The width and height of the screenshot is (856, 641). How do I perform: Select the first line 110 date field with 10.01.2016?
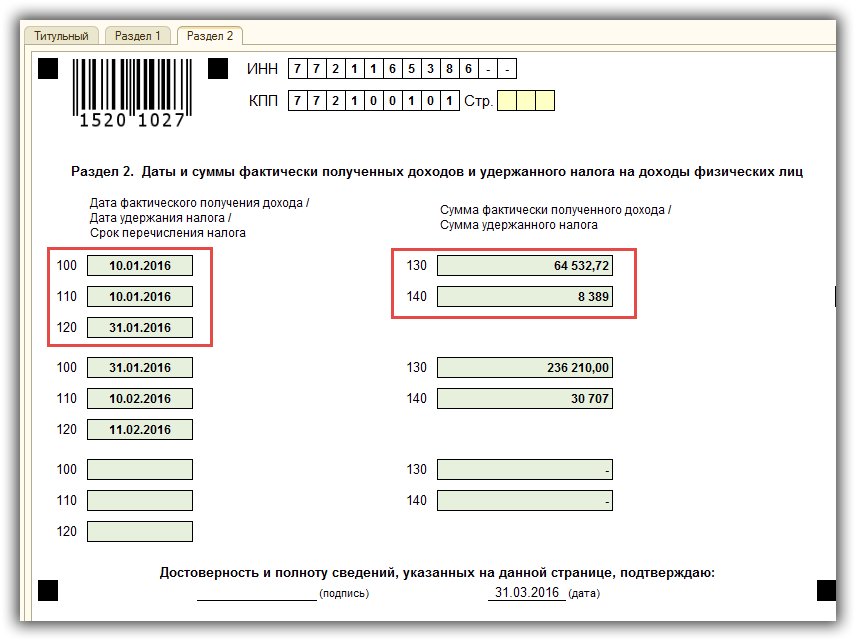pos(140,297)
